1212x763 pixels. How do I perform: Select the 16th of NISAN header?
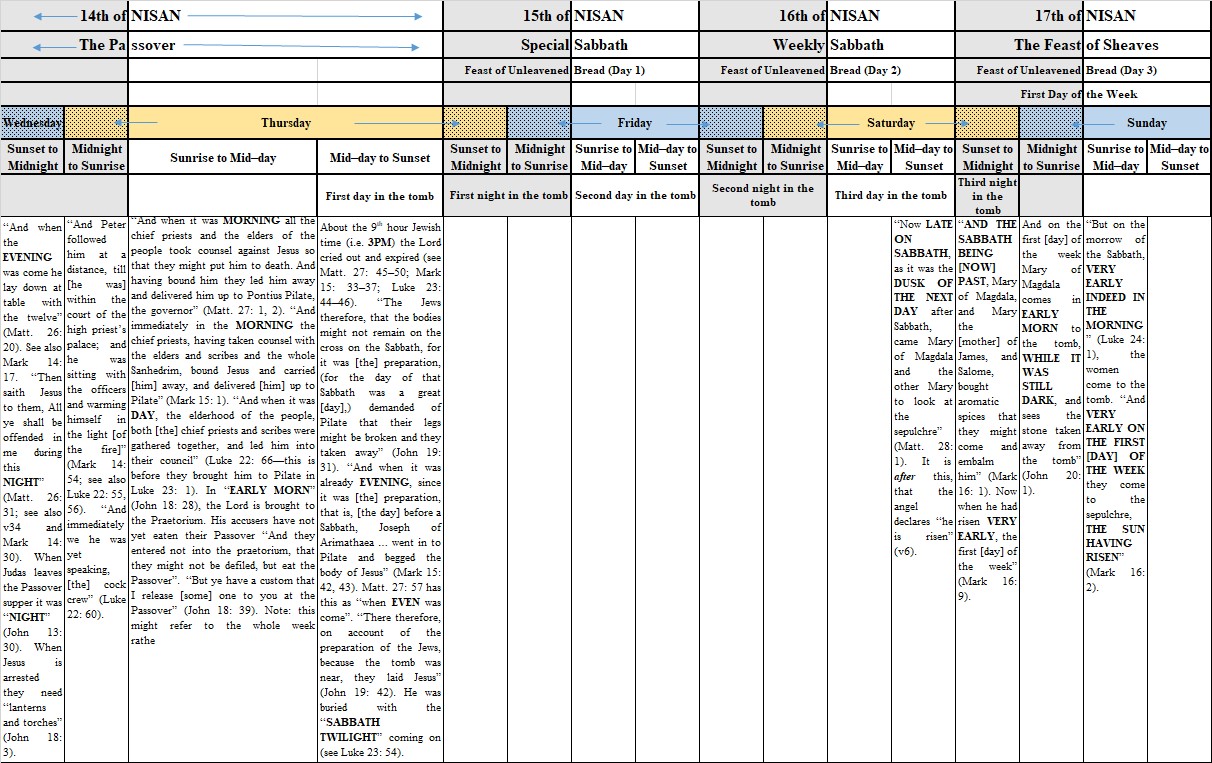pyautogui.click(x=828, y=16)
